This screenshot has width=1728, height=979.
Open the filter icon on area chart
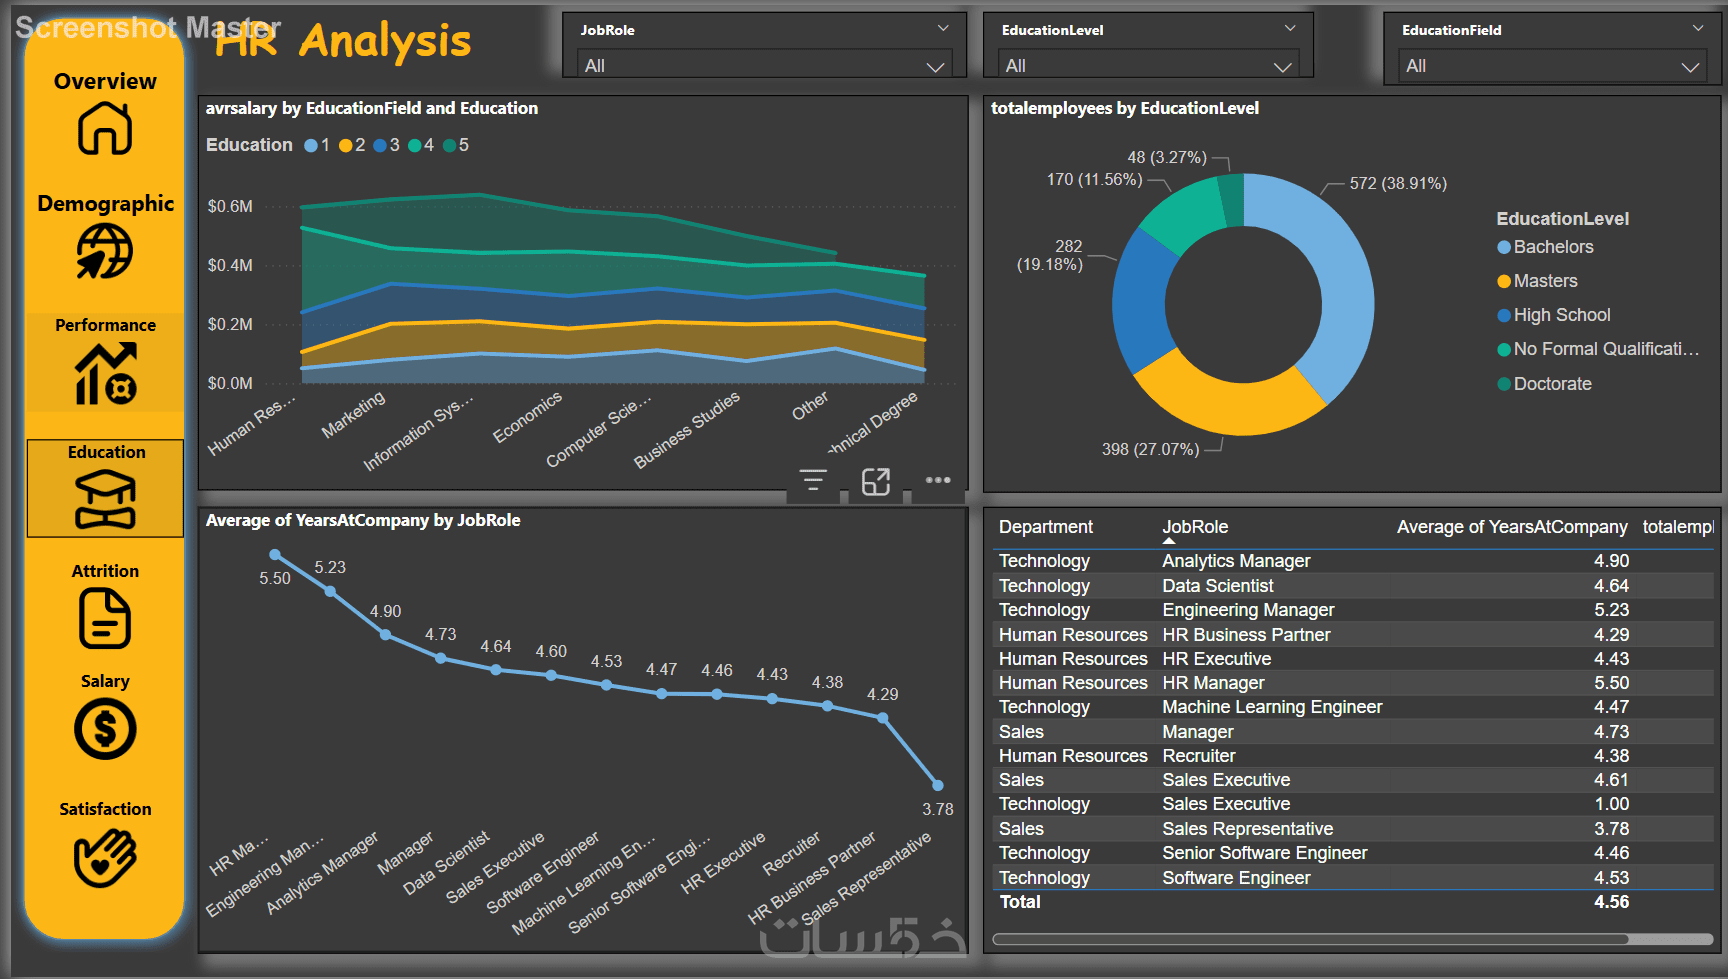click(813, 481)
